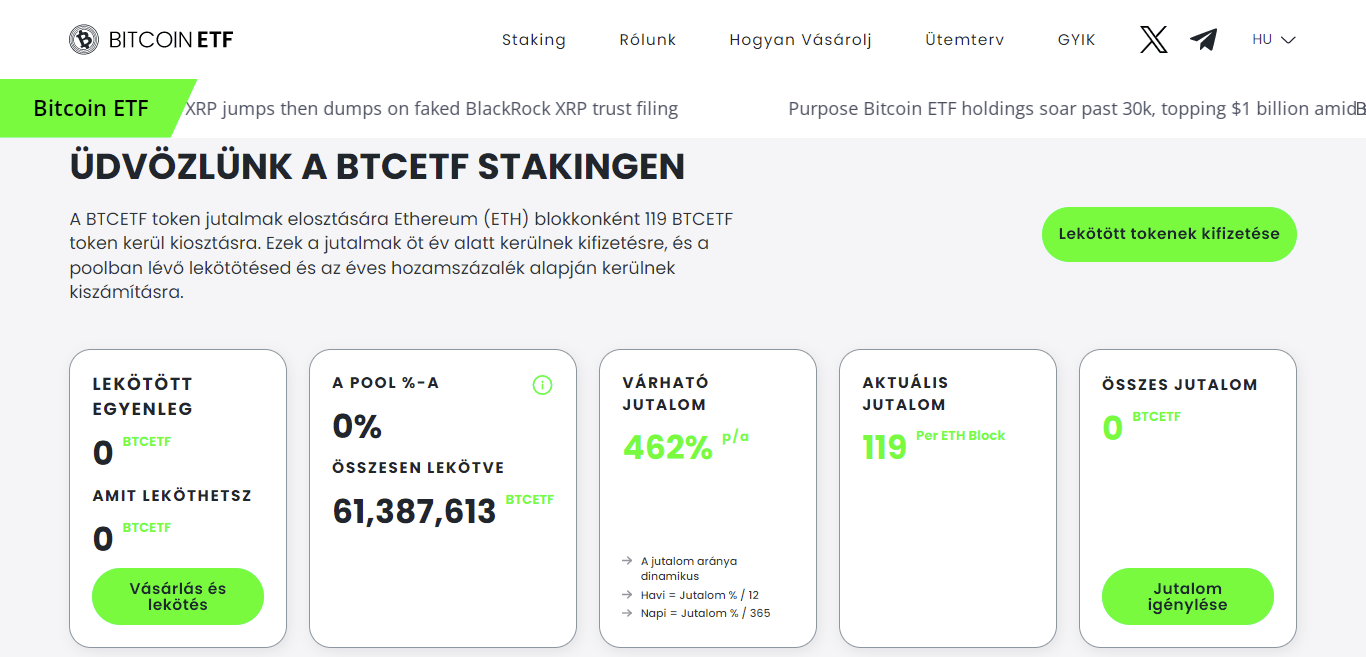The image size is (1366, 657).
Task: Click the Napi = Jutalom % / 365 note
Action: 706,613
